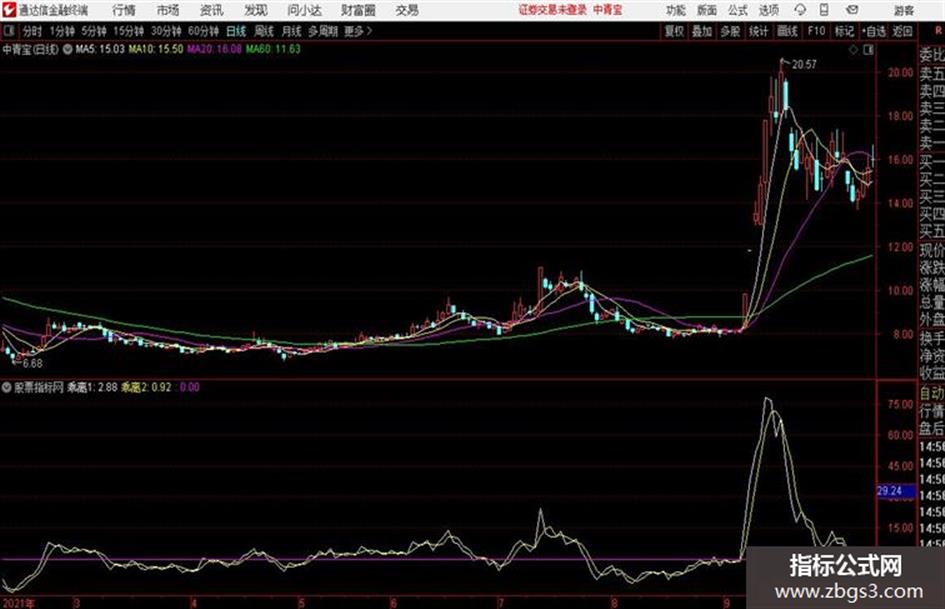Image resolution: width=945 pixels, height=609 pixels.
Task: Click the 乖离2: 0.92 indicator label
Action: tap(146, 387)
